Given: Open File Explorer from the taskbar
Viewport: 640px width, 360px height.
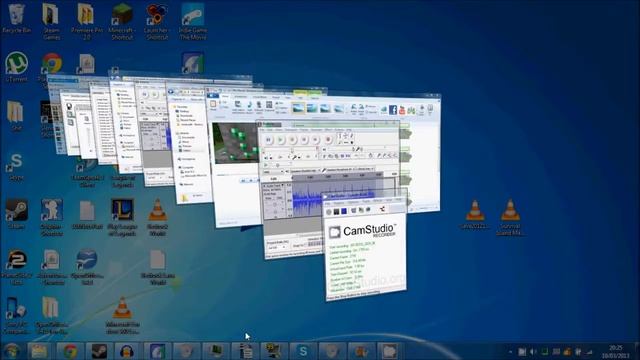Looking at the screenshot, I should point(39,351).
